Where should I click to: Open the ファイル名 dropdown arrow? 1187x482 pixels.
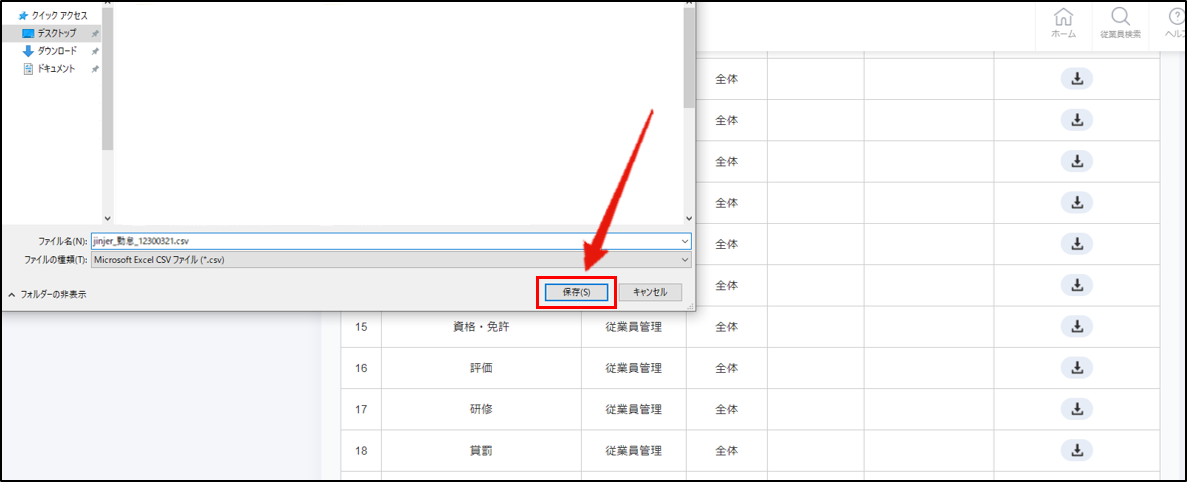[685, 241]
